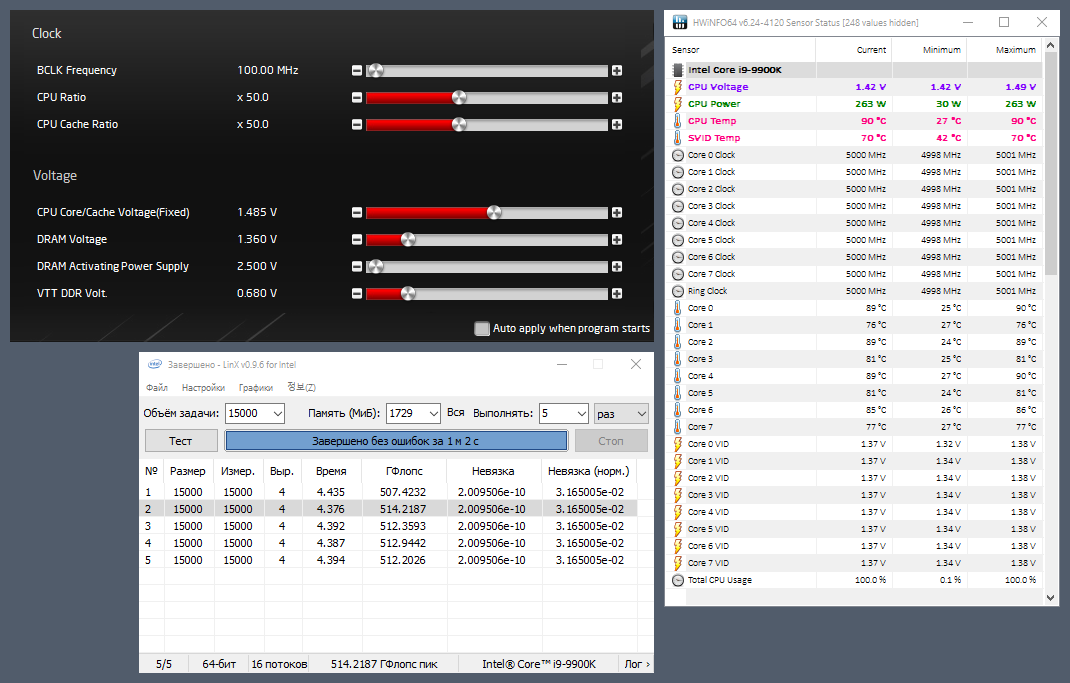Click the HWiNFO64 window title icon

[680, 23]
